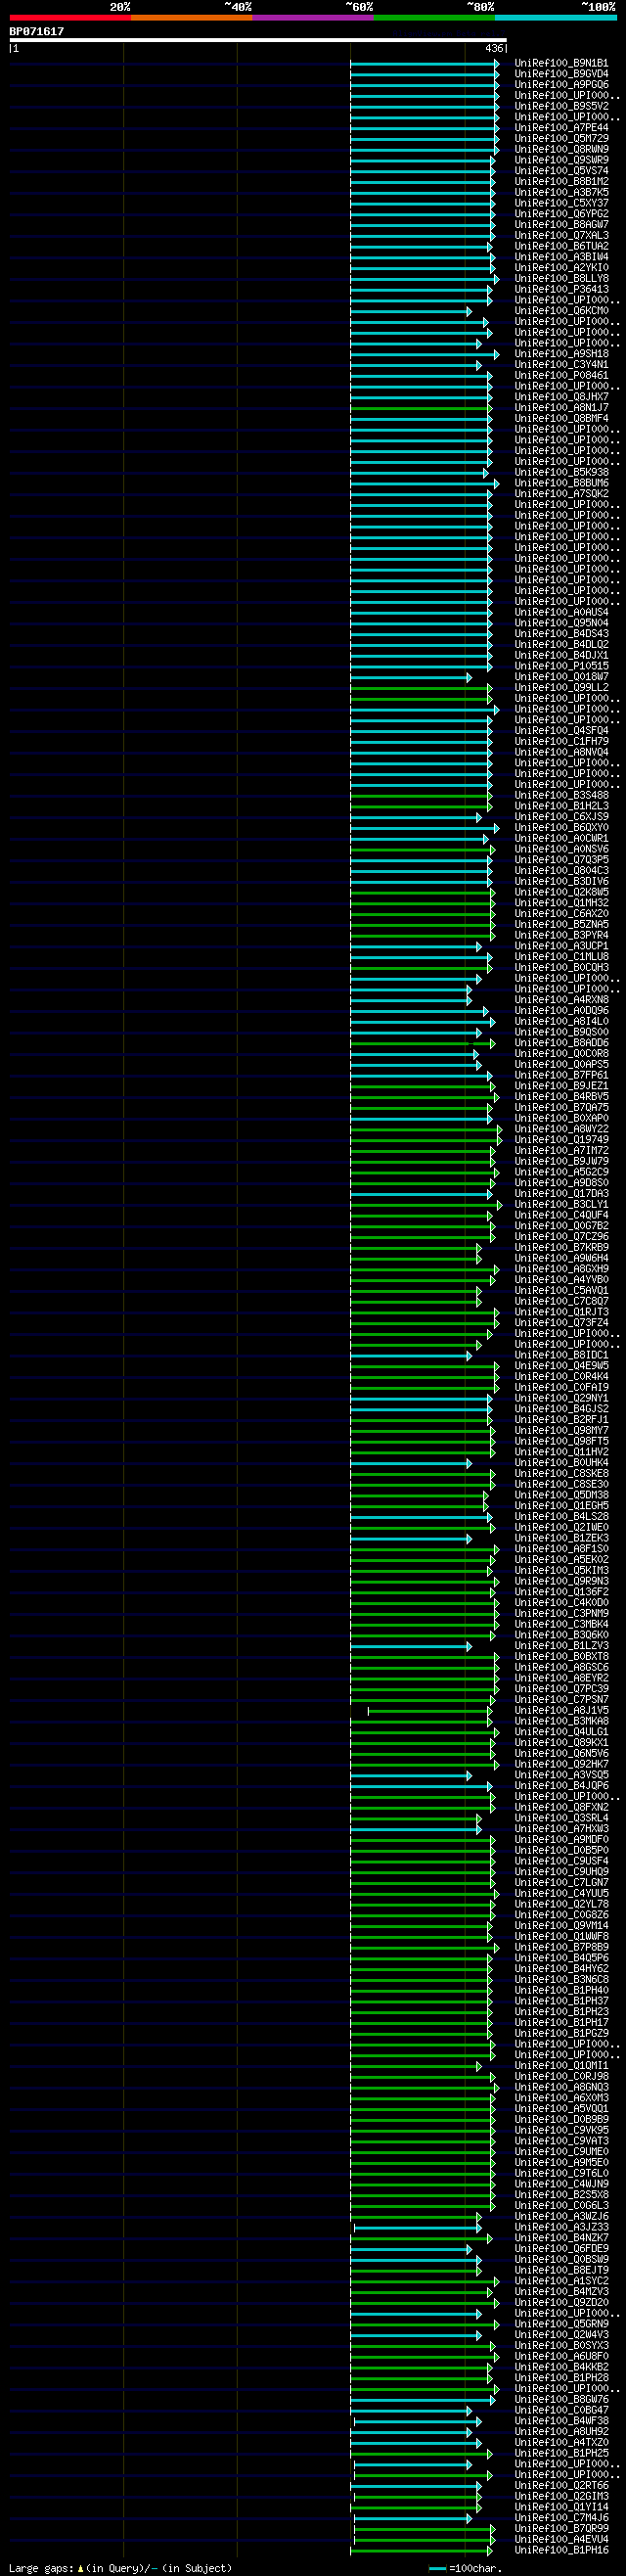Click the red 20% identity legend segment
Screen dimensions: 626x2576
click(70, 17)
